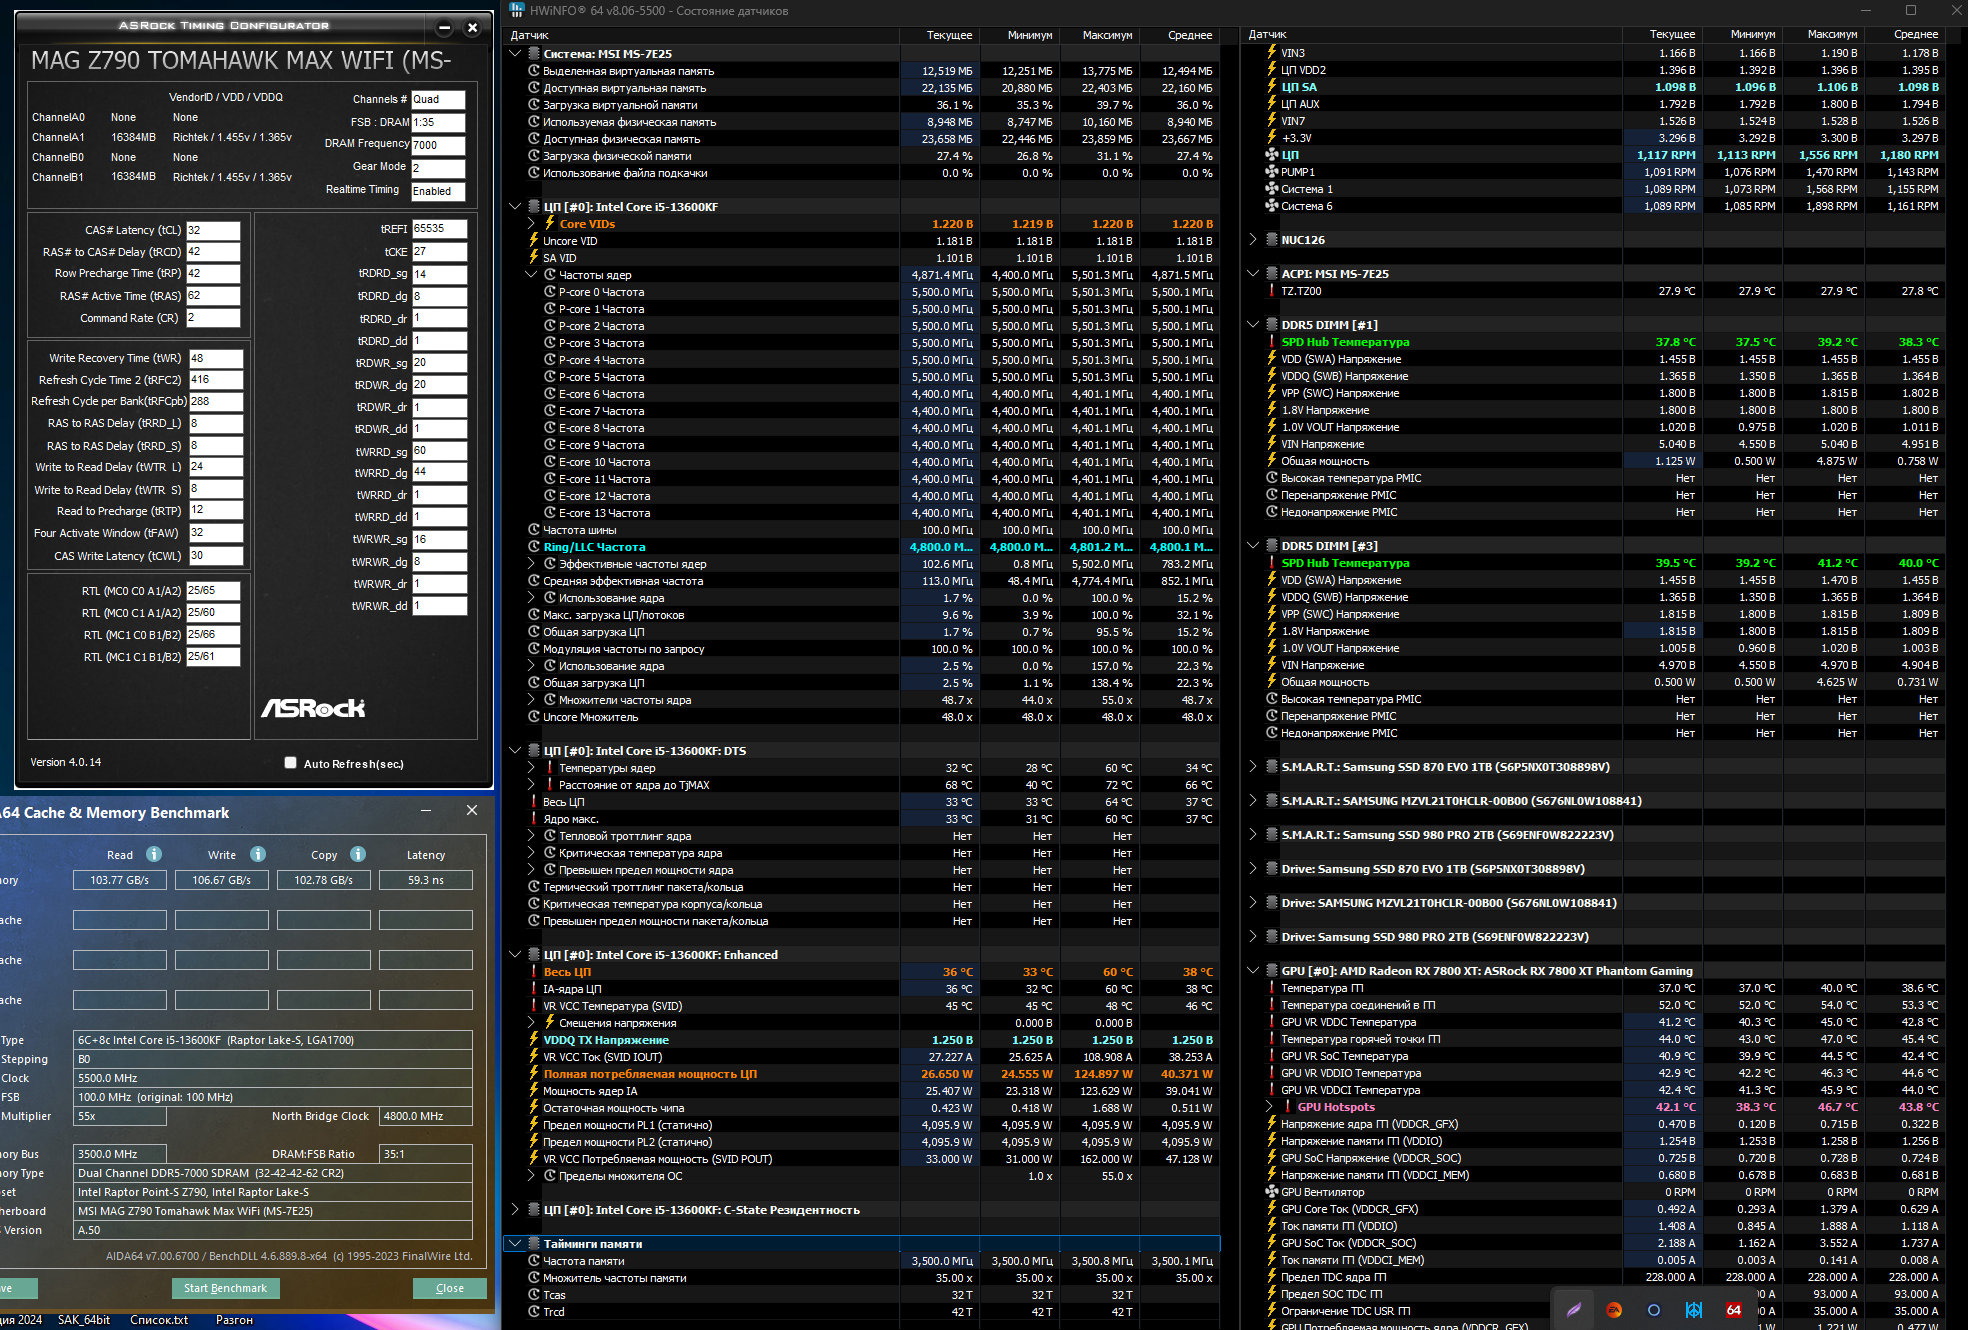Click the purple feather tray icon
This screenshot has width=1968, height=1330.
click(1573, 1310)
